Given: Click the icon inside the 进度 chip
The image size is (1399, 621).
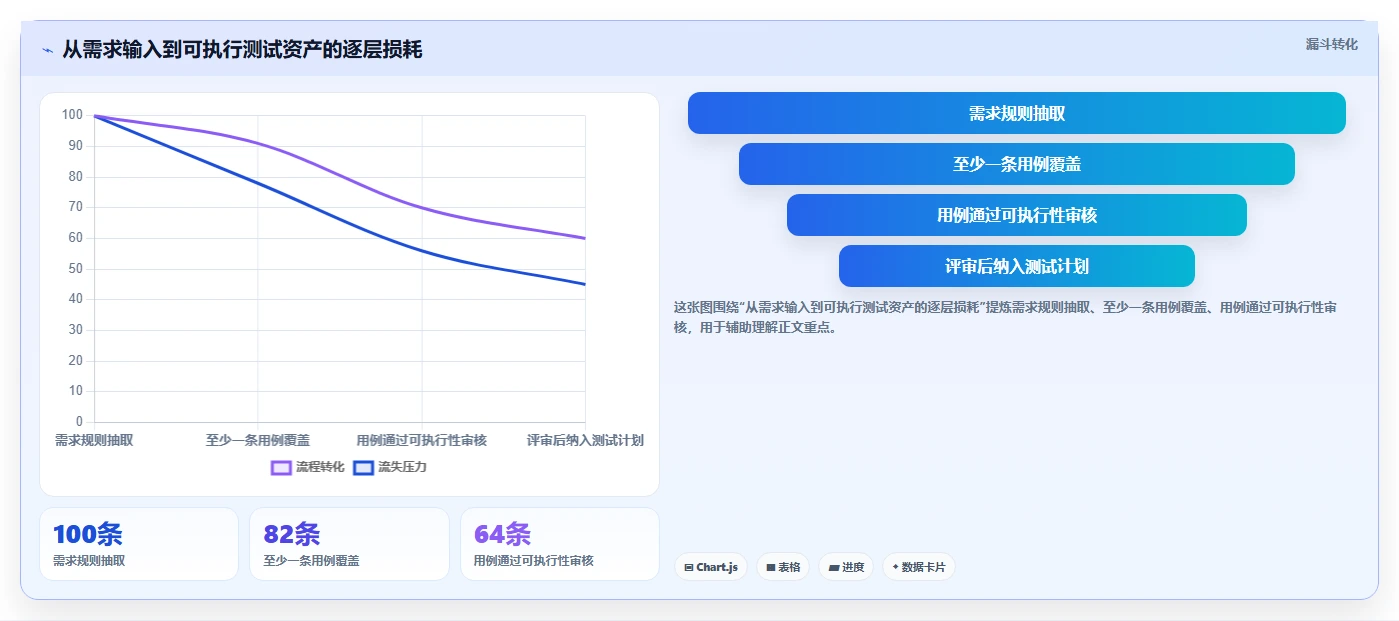Looking at the screenshot, I should pyautogui.click(x=833, y=567).
